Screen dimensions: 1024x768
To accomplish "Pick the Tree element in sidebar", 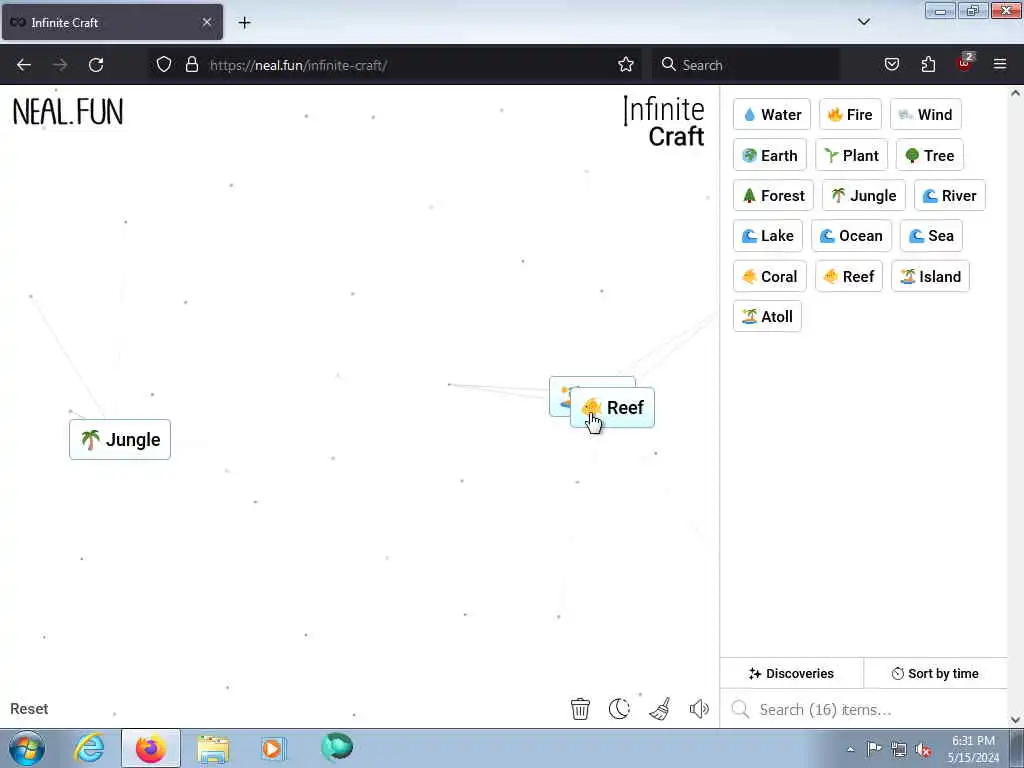I will point(929,155).
